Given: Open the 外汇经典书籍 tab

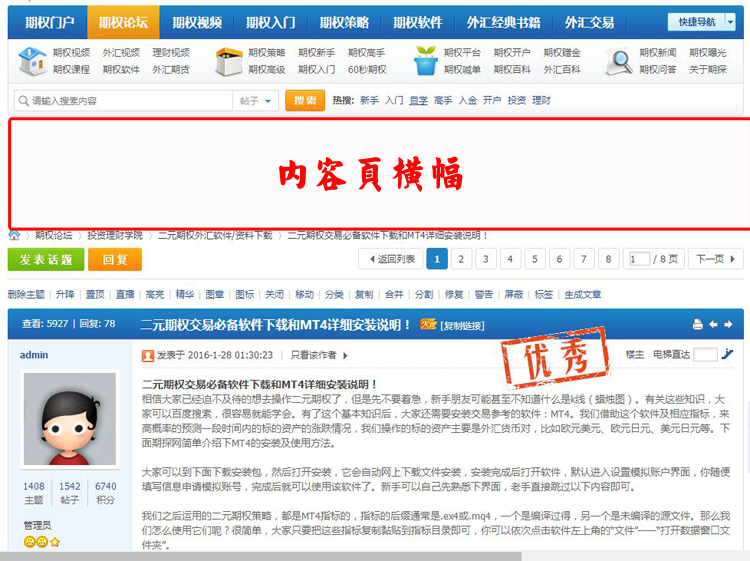Looking at the screenshot, I should (x=504, y=22).
